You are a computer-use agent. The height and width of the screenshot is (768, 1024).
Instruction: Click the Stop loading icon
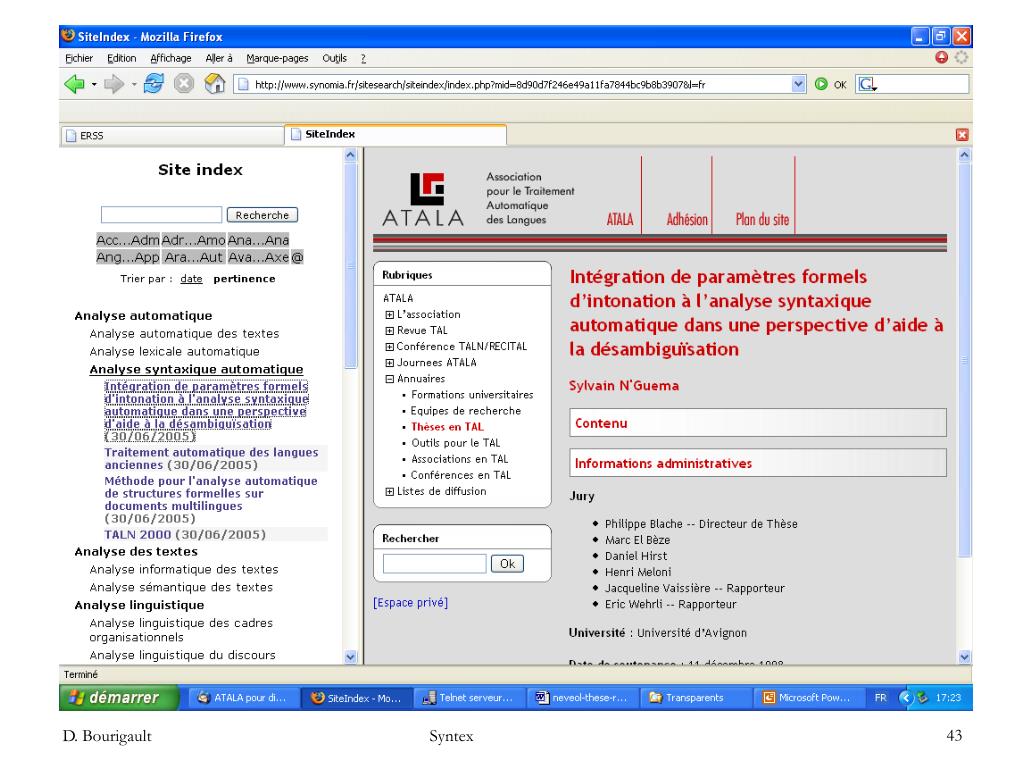click(184, 84)
